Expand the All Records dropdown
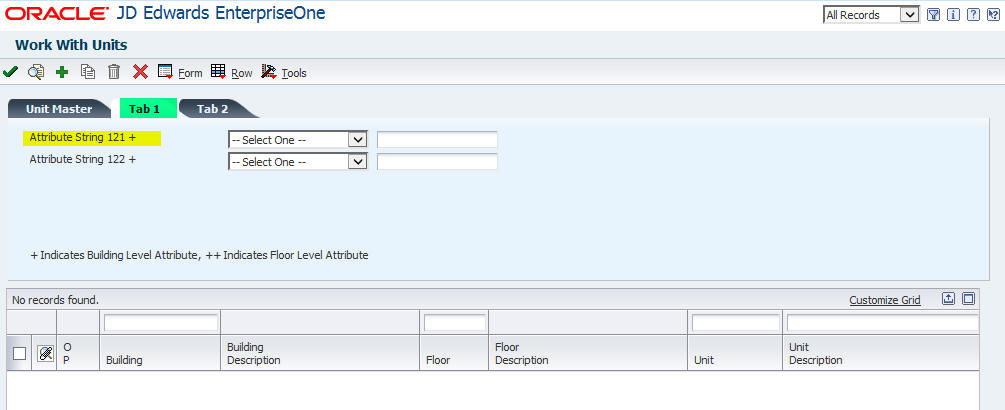Image resolution: width=1005 pixels, height=410 pixels. coord(871,15)
